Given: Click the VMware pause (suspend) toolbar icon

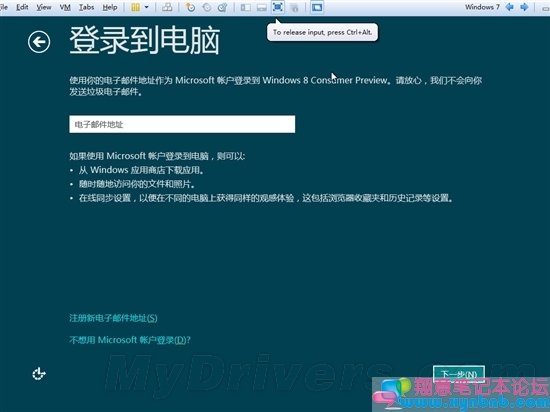Looking at the screenshot, I should [135, 7].
